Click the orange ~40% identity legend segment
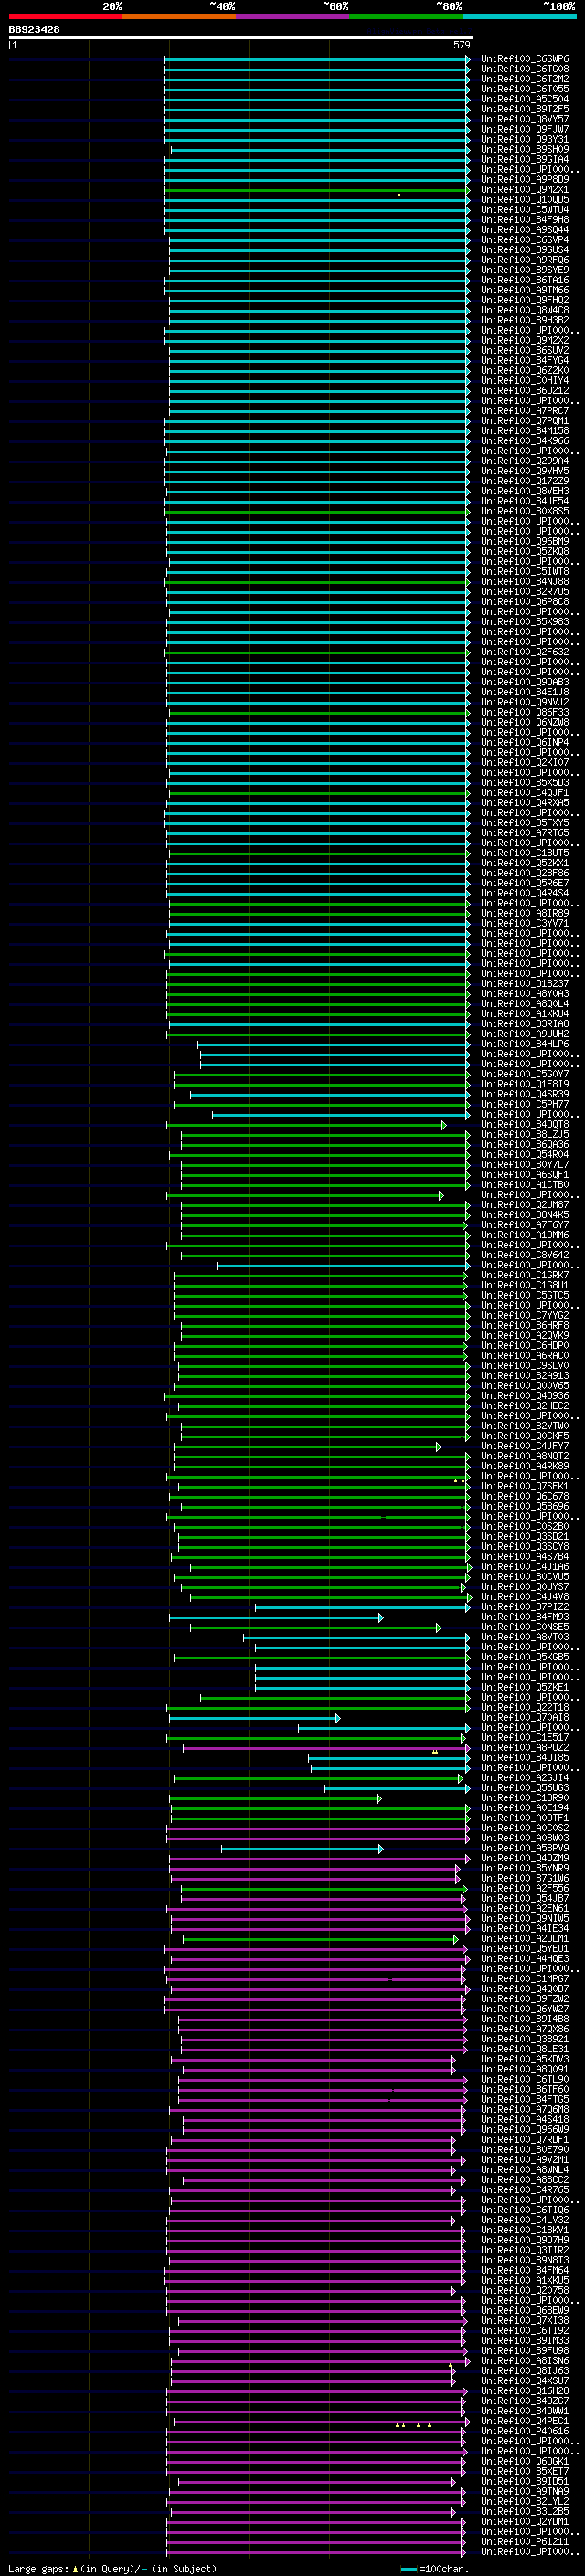 coord(179,16)
